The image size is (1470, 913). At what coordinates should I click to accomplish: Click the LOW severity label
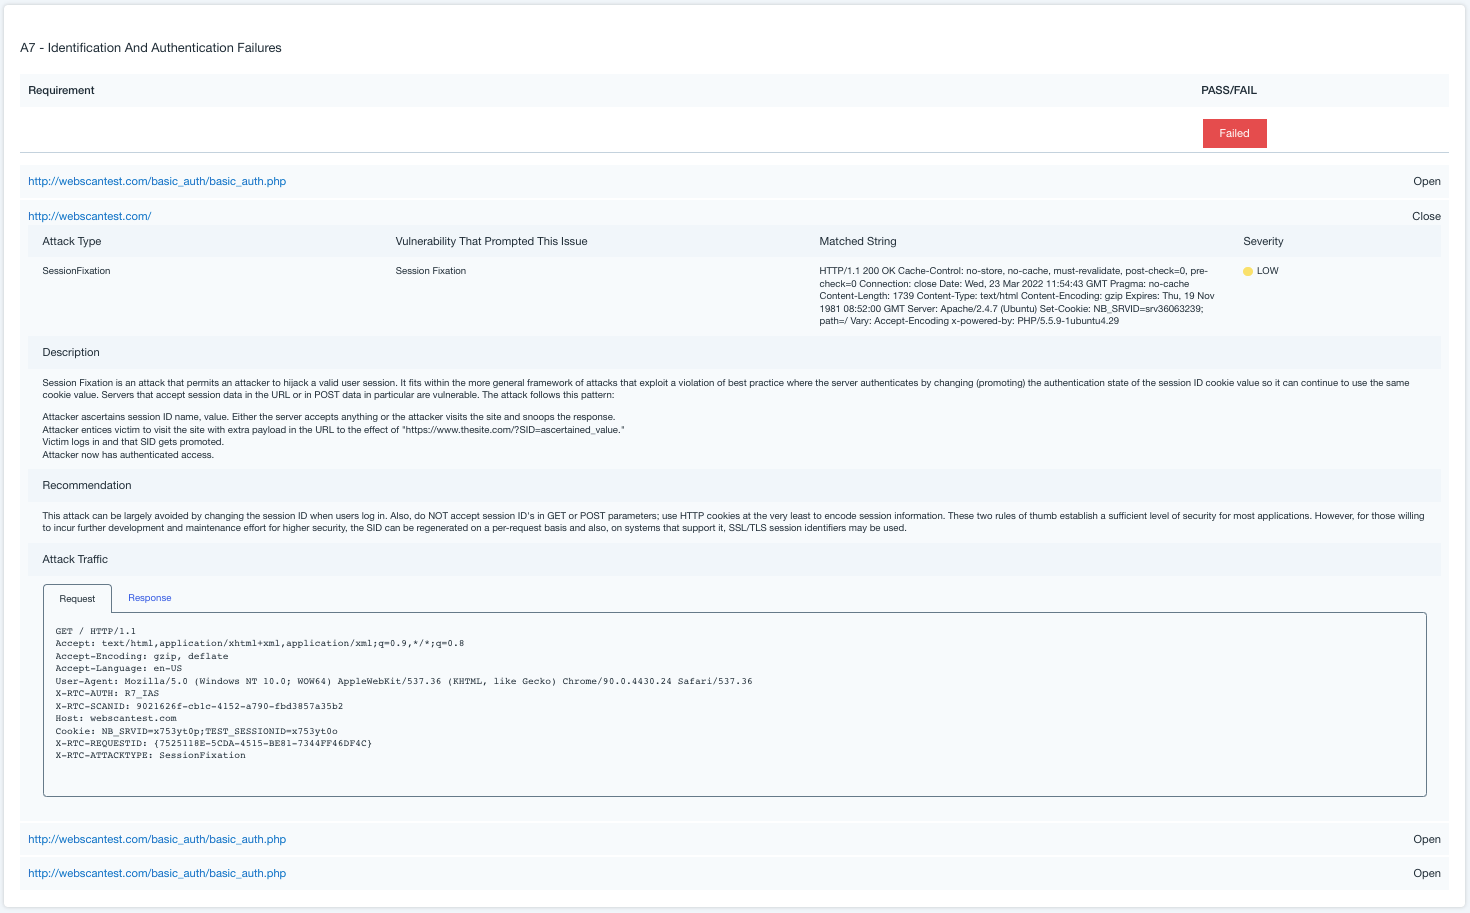click(x=1267, y=271)
